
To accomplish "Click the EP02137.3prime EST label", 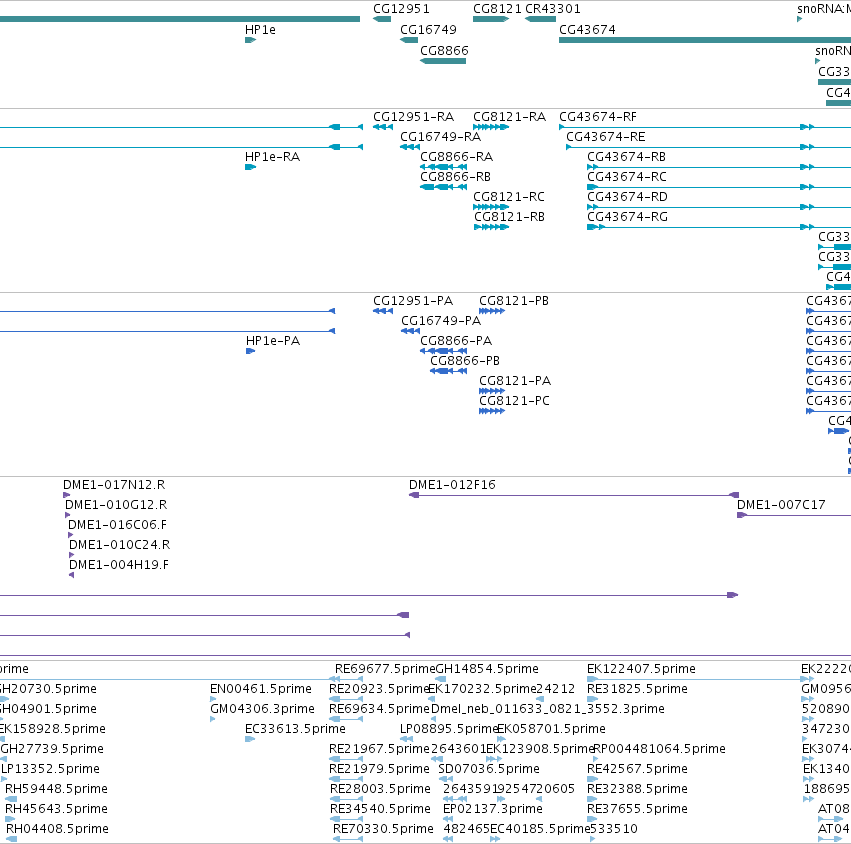I will [x=493, y=810].
